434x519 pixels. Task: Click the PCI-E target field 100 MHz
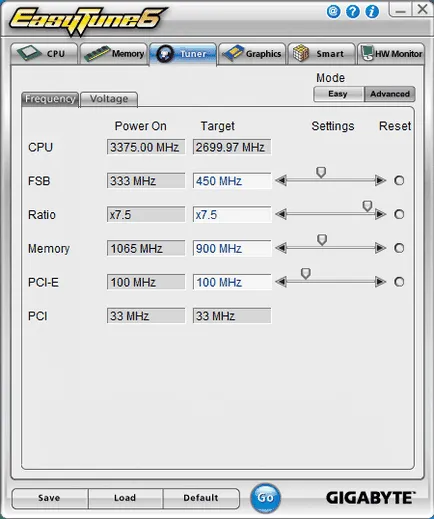pos(232,282)
